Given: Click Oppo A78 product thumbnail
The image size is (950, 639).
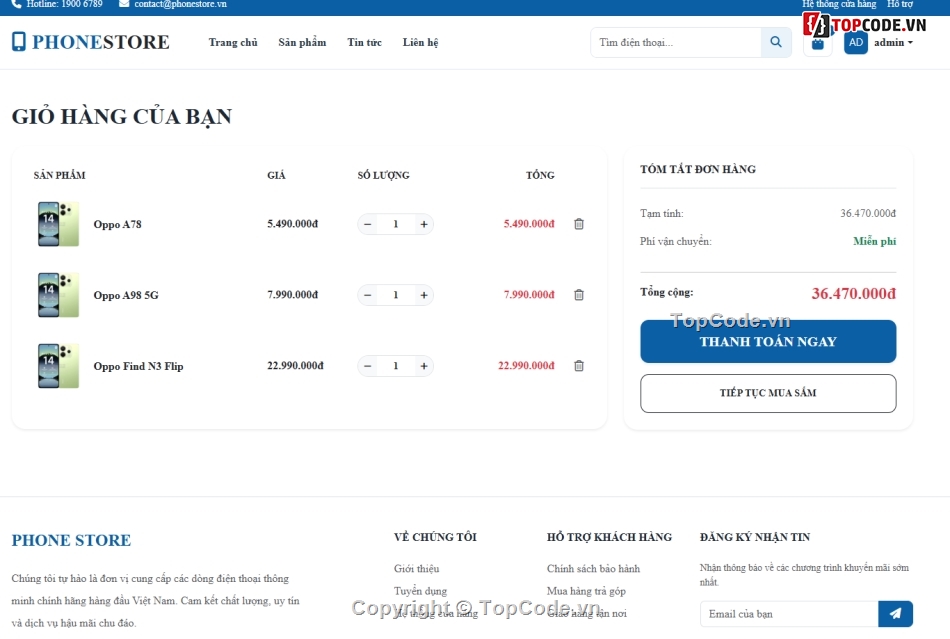Looking at the screenshot, I should pos(58,224).
